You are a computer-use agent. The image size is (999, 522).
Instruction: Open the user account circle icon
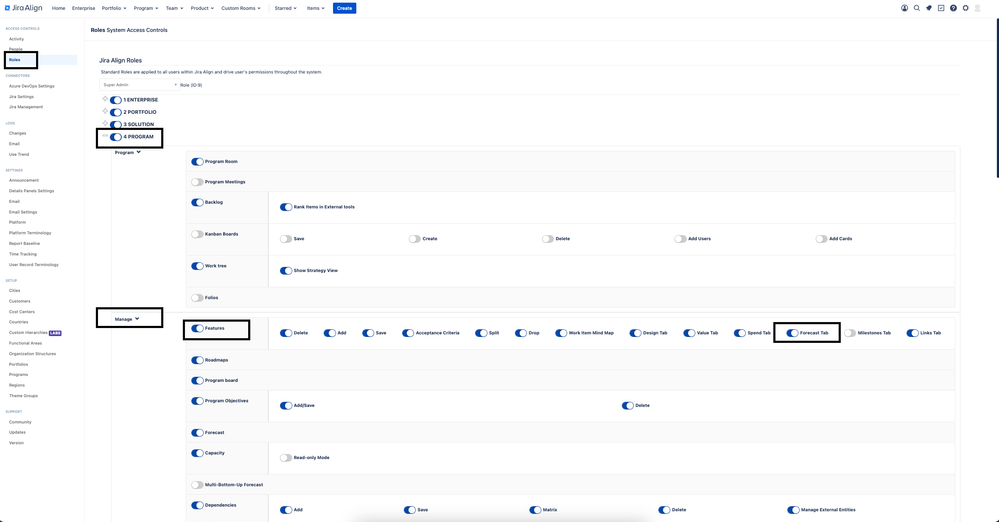coord(904,8)
